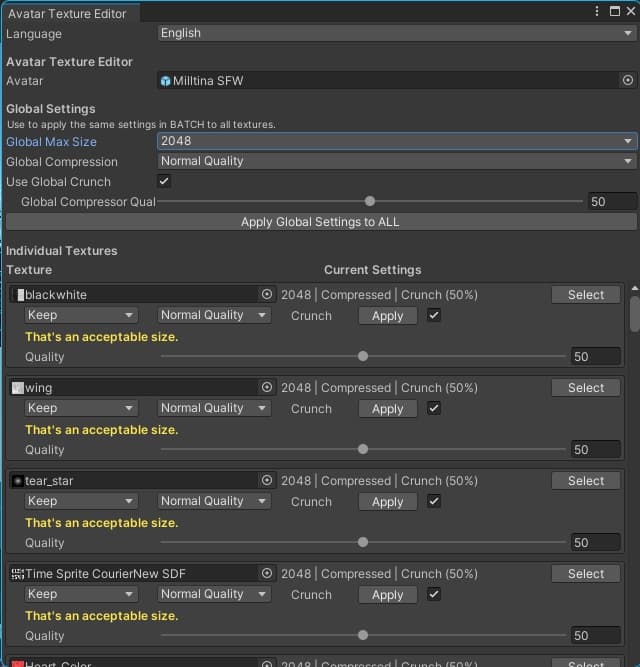The height and width of the screenshot is (667, 640).
Task: Open object picker for Time Sprite texture
Action: coord(267,574)
